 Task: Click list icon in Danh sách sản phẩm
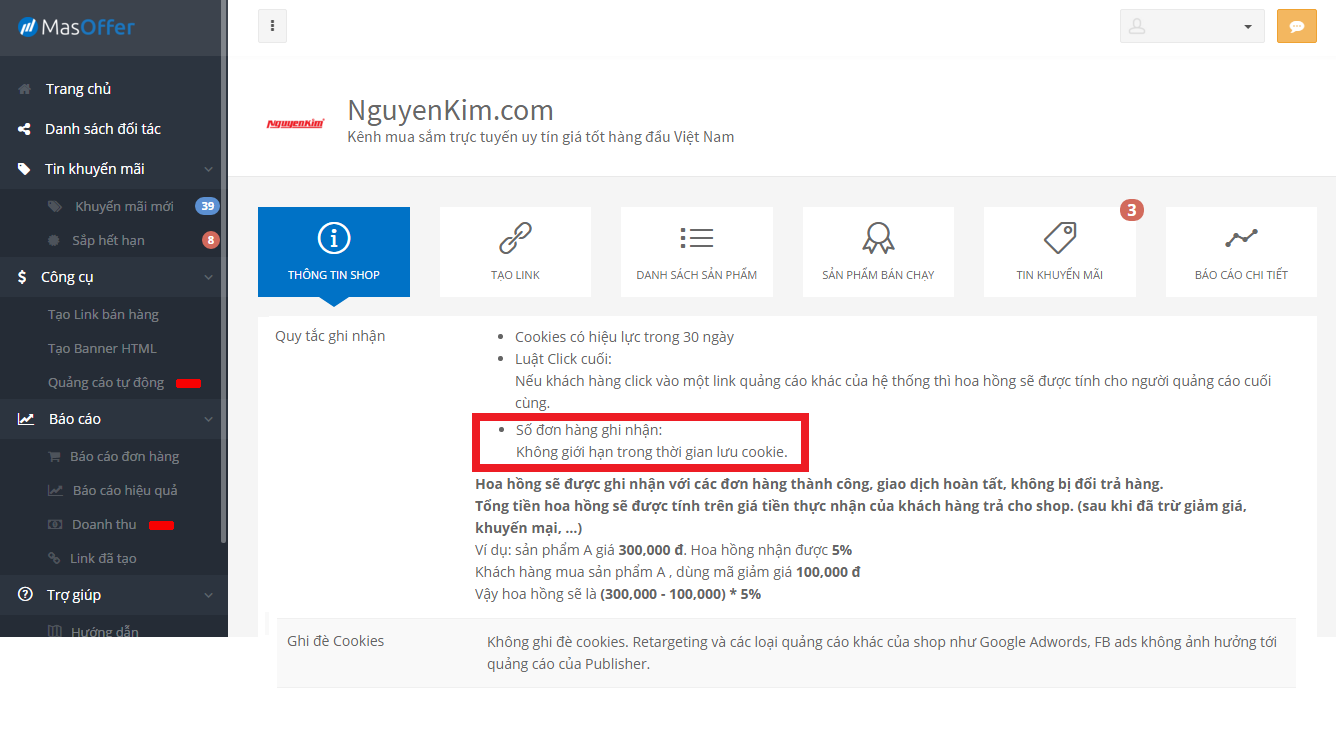(x=697, y=238)
